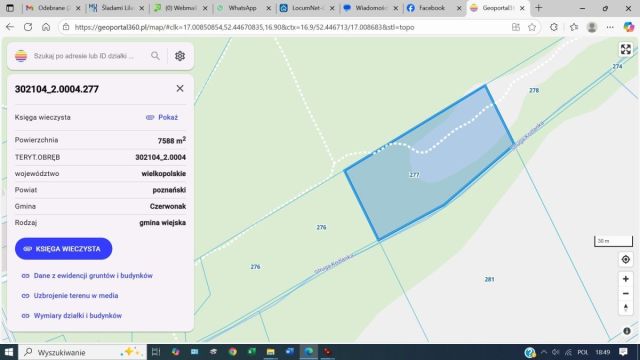Close the parcel 302104_2.0004.277 panel

[180, 88]
